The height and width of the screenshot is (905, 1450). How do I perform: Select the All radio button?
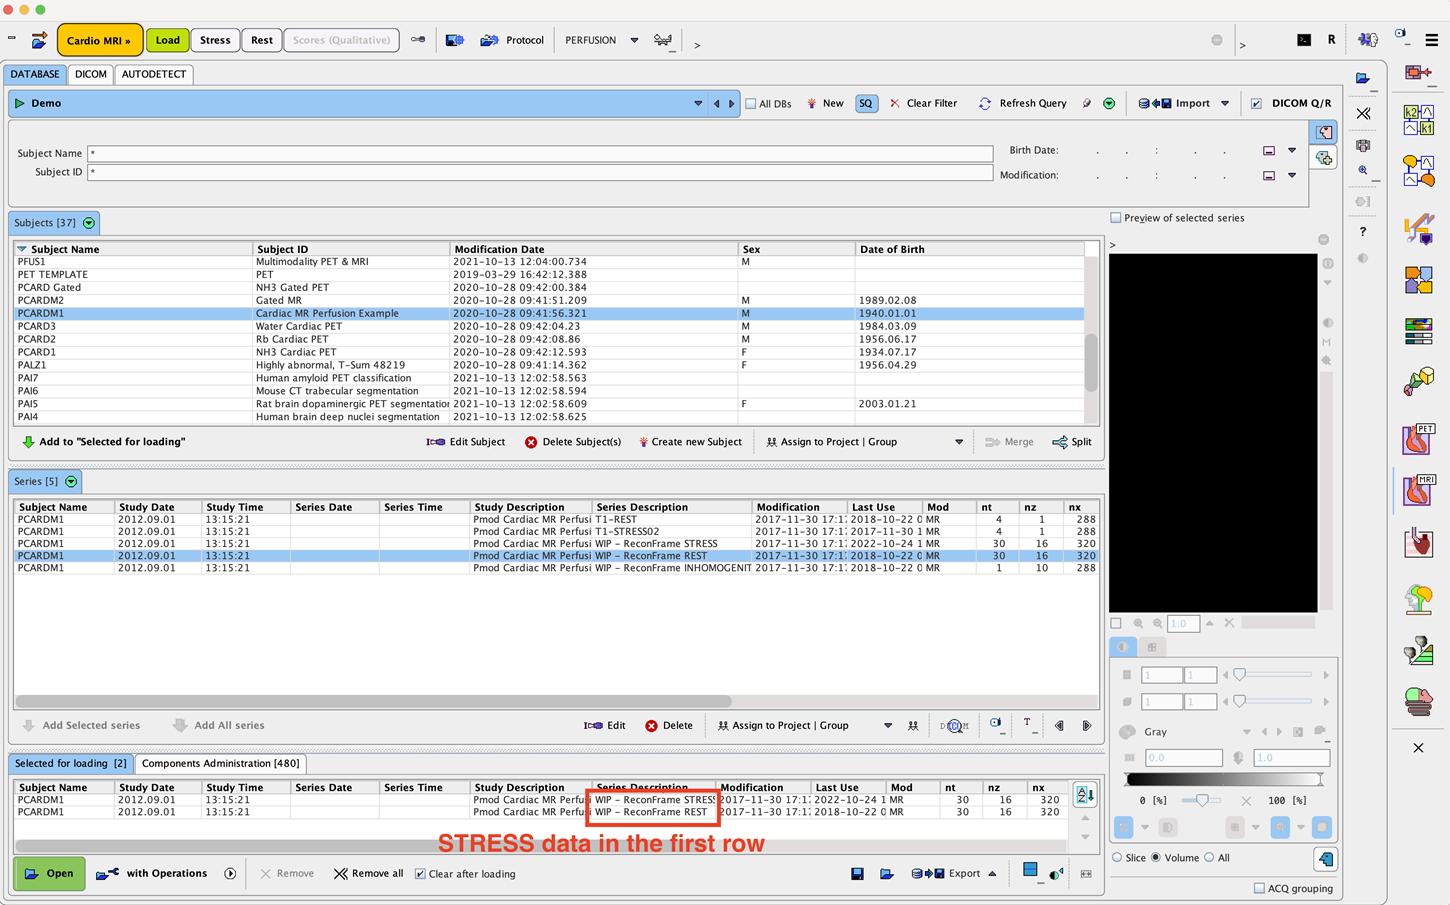pyautogui.click(x=1209, y=858)
